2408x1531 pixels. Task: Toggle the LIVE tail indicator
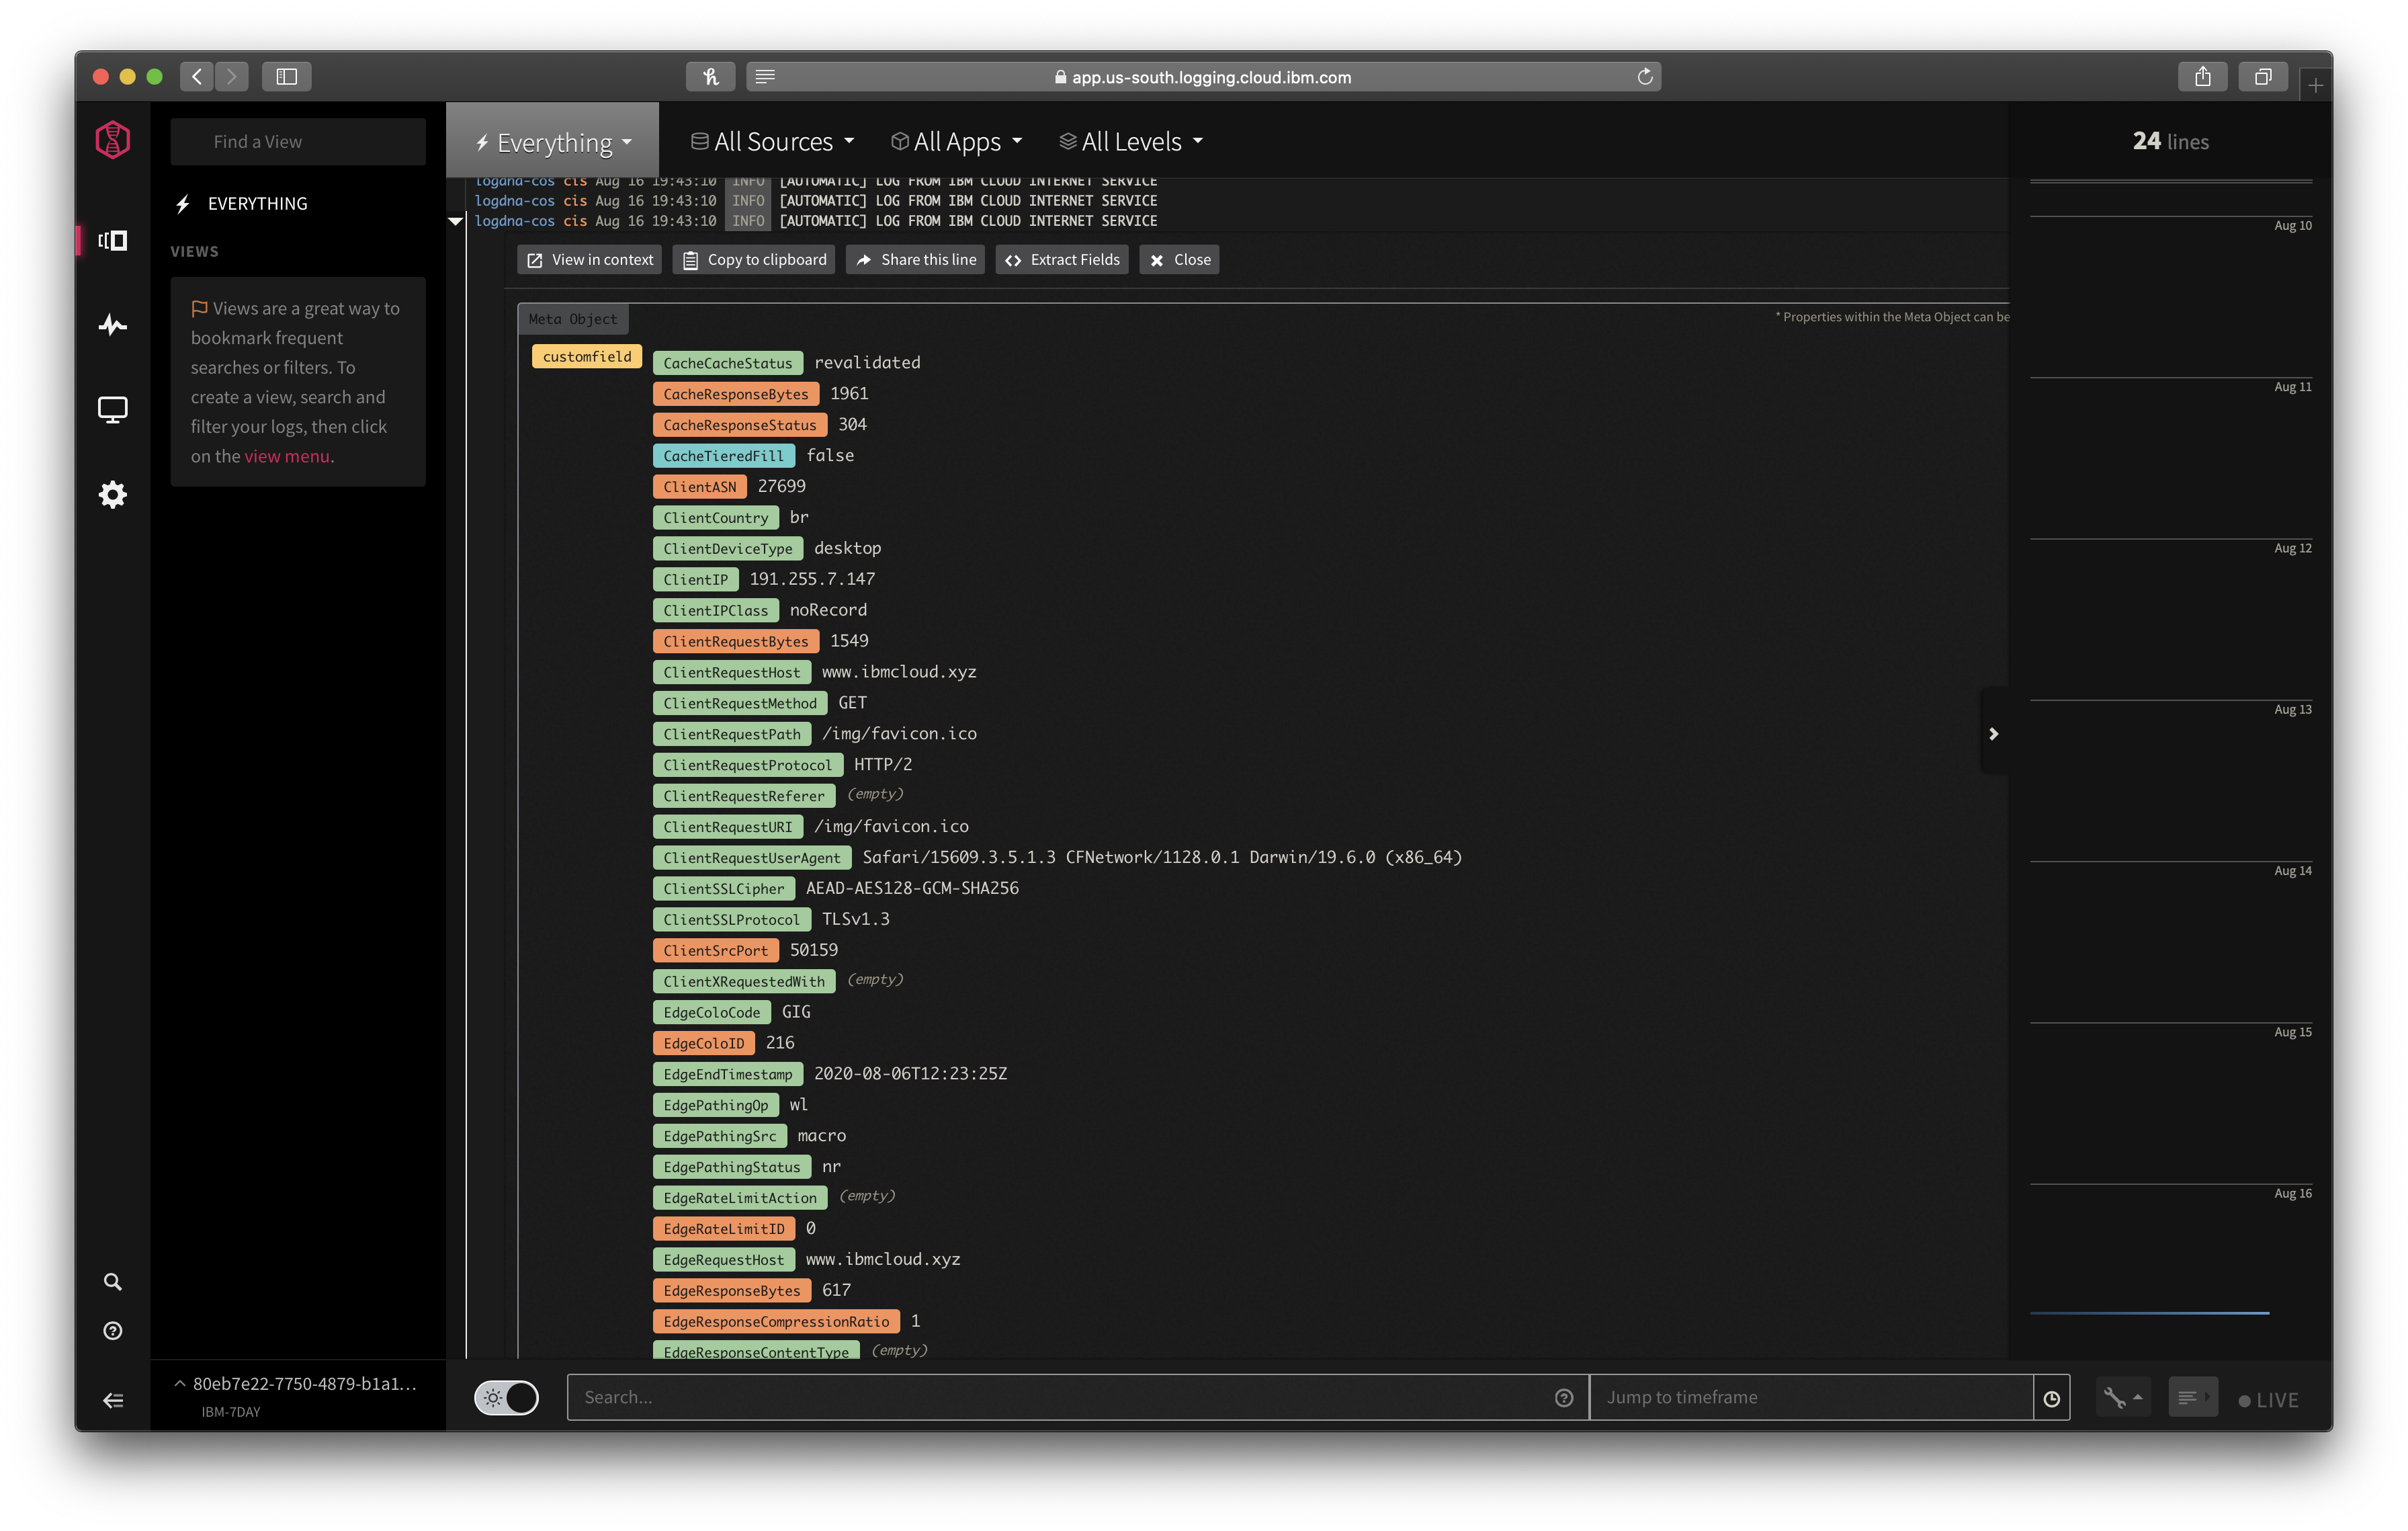pyautogui.click(x=2268, y=1400)
